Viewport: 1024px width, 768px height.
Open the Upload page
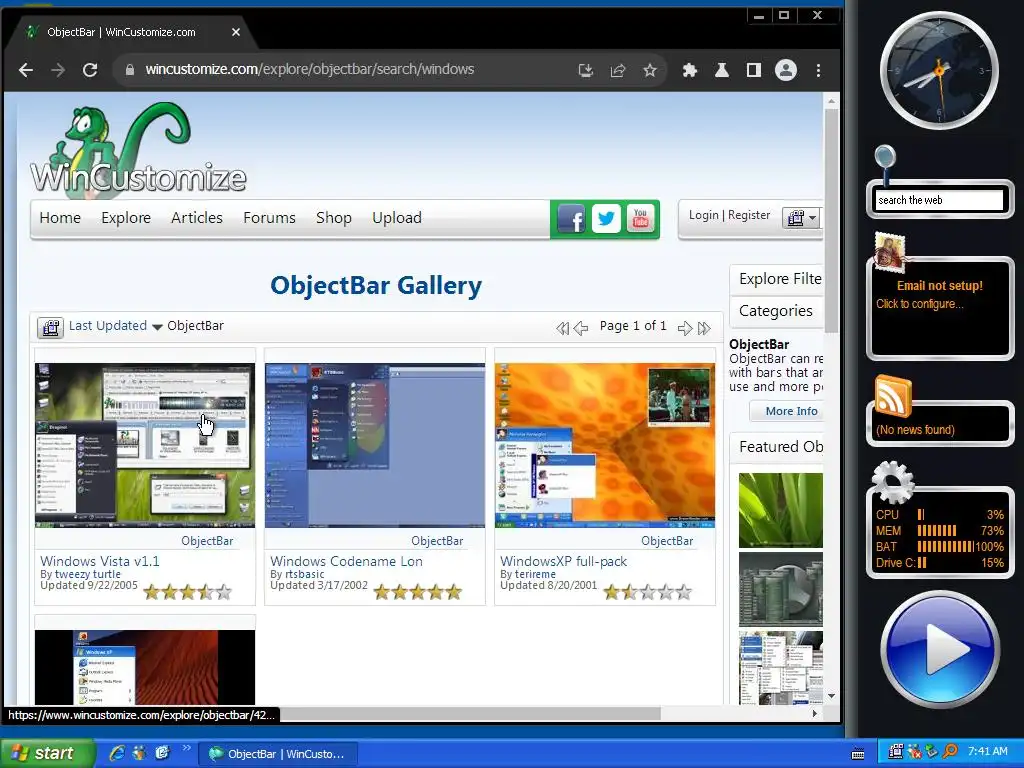pyautogui.click(x=397, y=217)
